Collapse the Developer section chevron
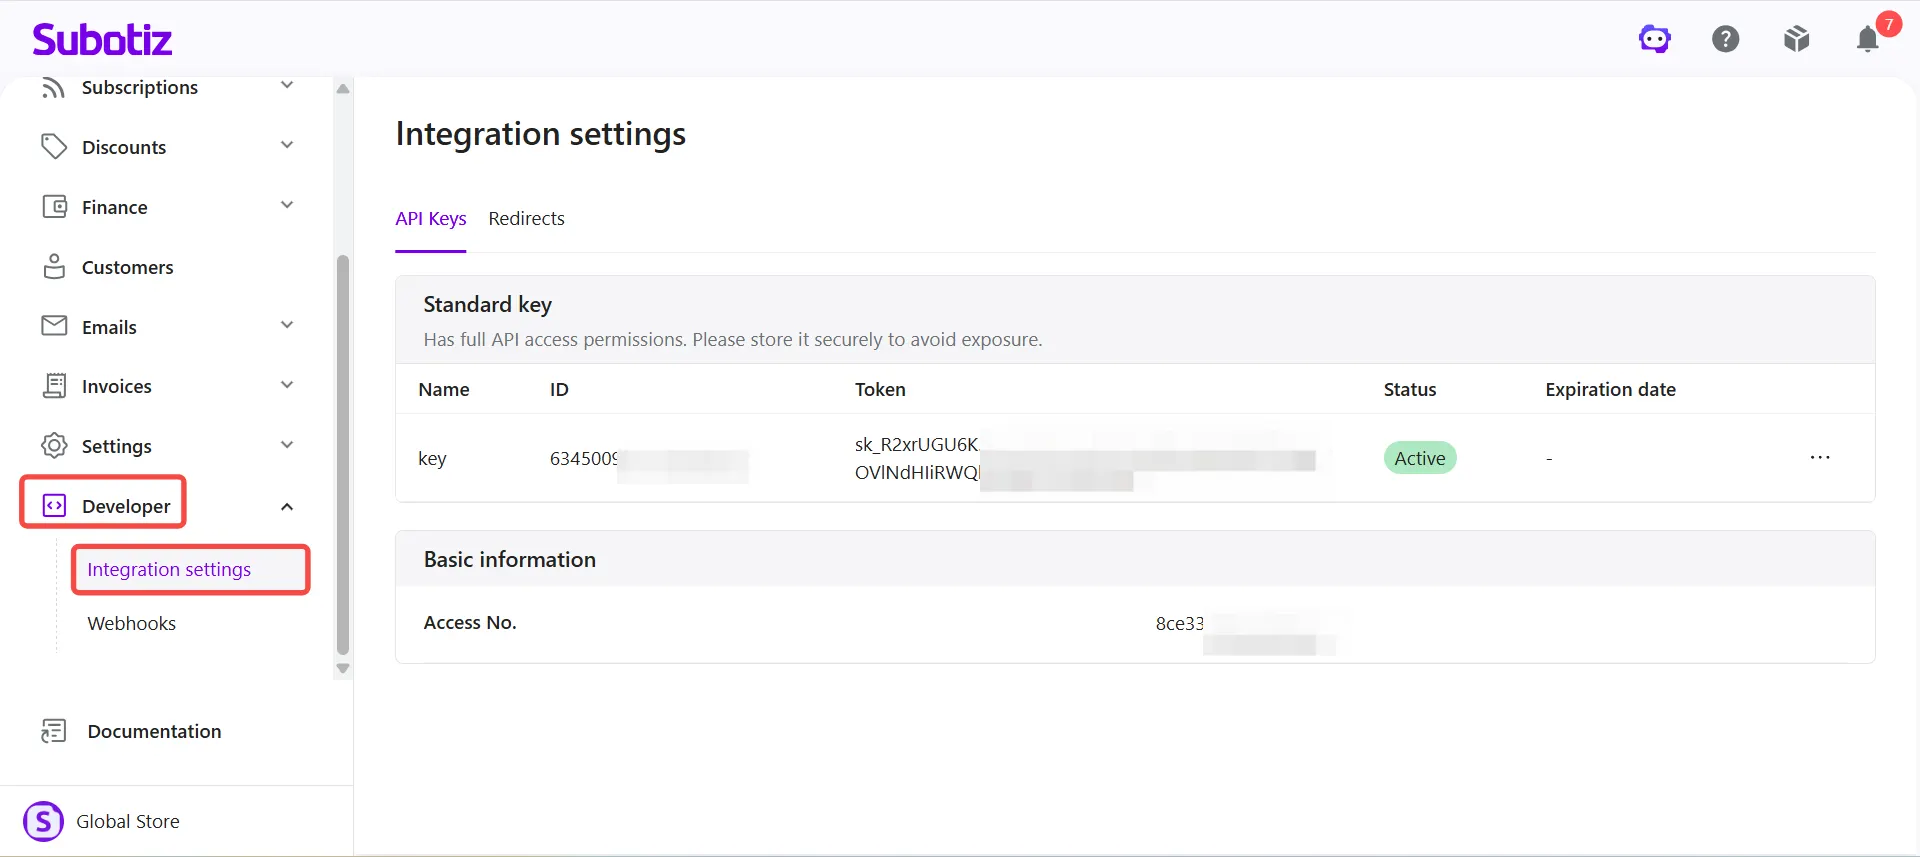Image resolution: width=1920 pixels, height=857 pixels. tap(287, 507)
